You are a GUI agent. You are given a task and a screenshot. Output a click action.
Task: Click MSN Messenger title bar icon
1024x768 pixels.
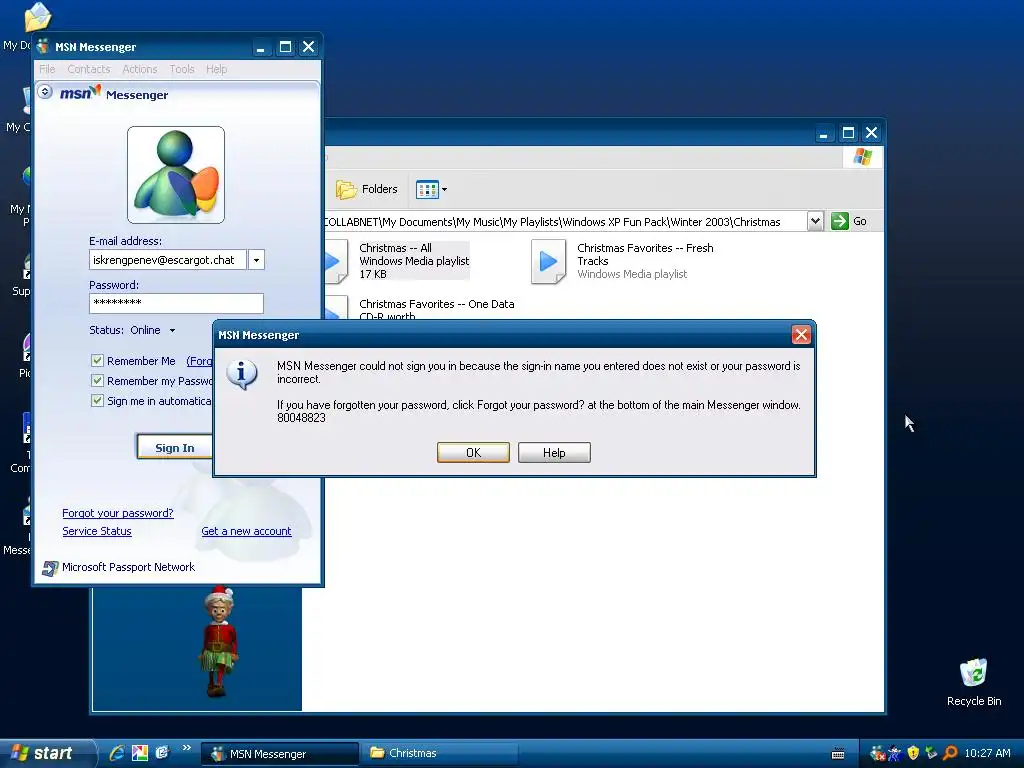[x=43, y=46]
